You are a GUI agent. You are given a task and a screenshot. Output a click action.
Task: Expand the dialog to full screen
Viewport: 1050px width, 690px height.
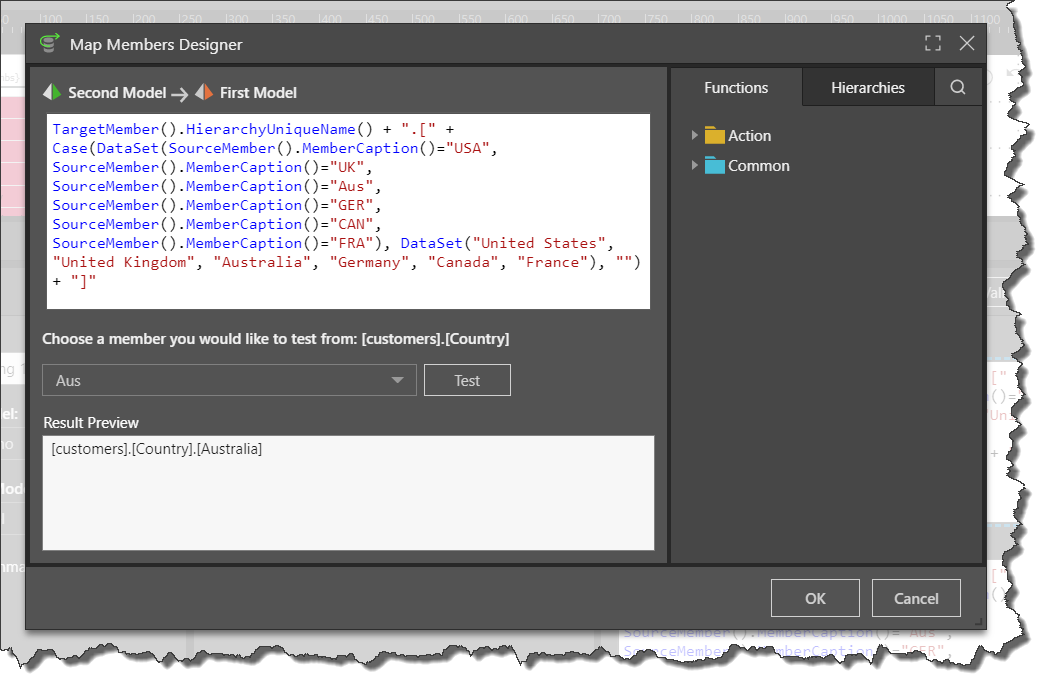click(x=933, y=43)
